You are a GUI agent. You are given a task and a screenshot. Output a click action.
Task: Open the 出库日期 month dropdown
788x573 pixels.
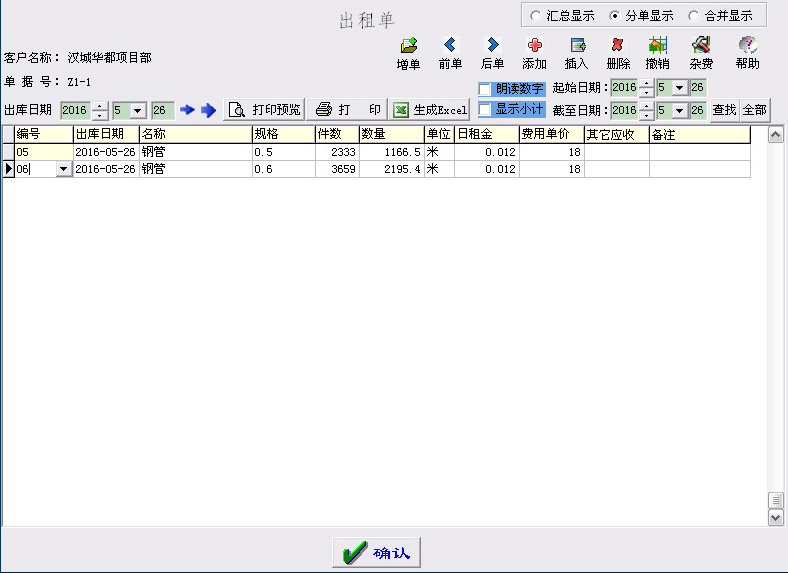pyautogui.click(x=137, y=110)
